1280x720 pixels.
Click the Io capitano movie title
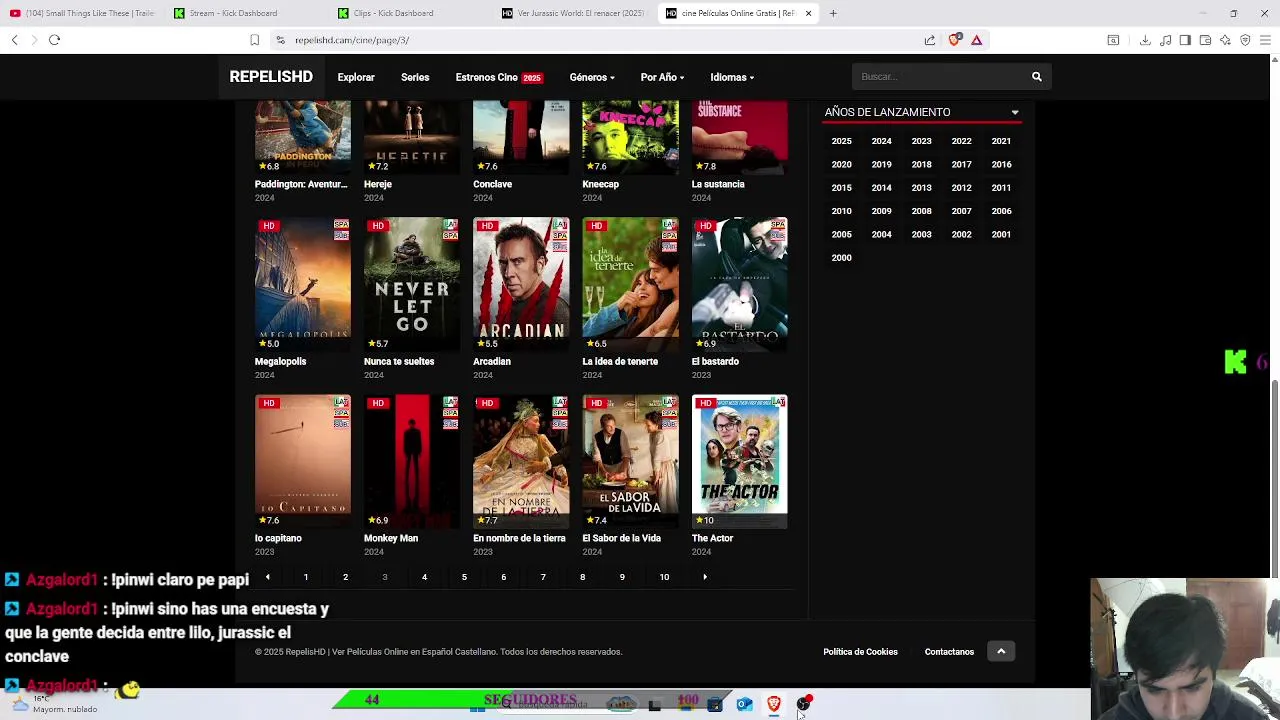278,538
